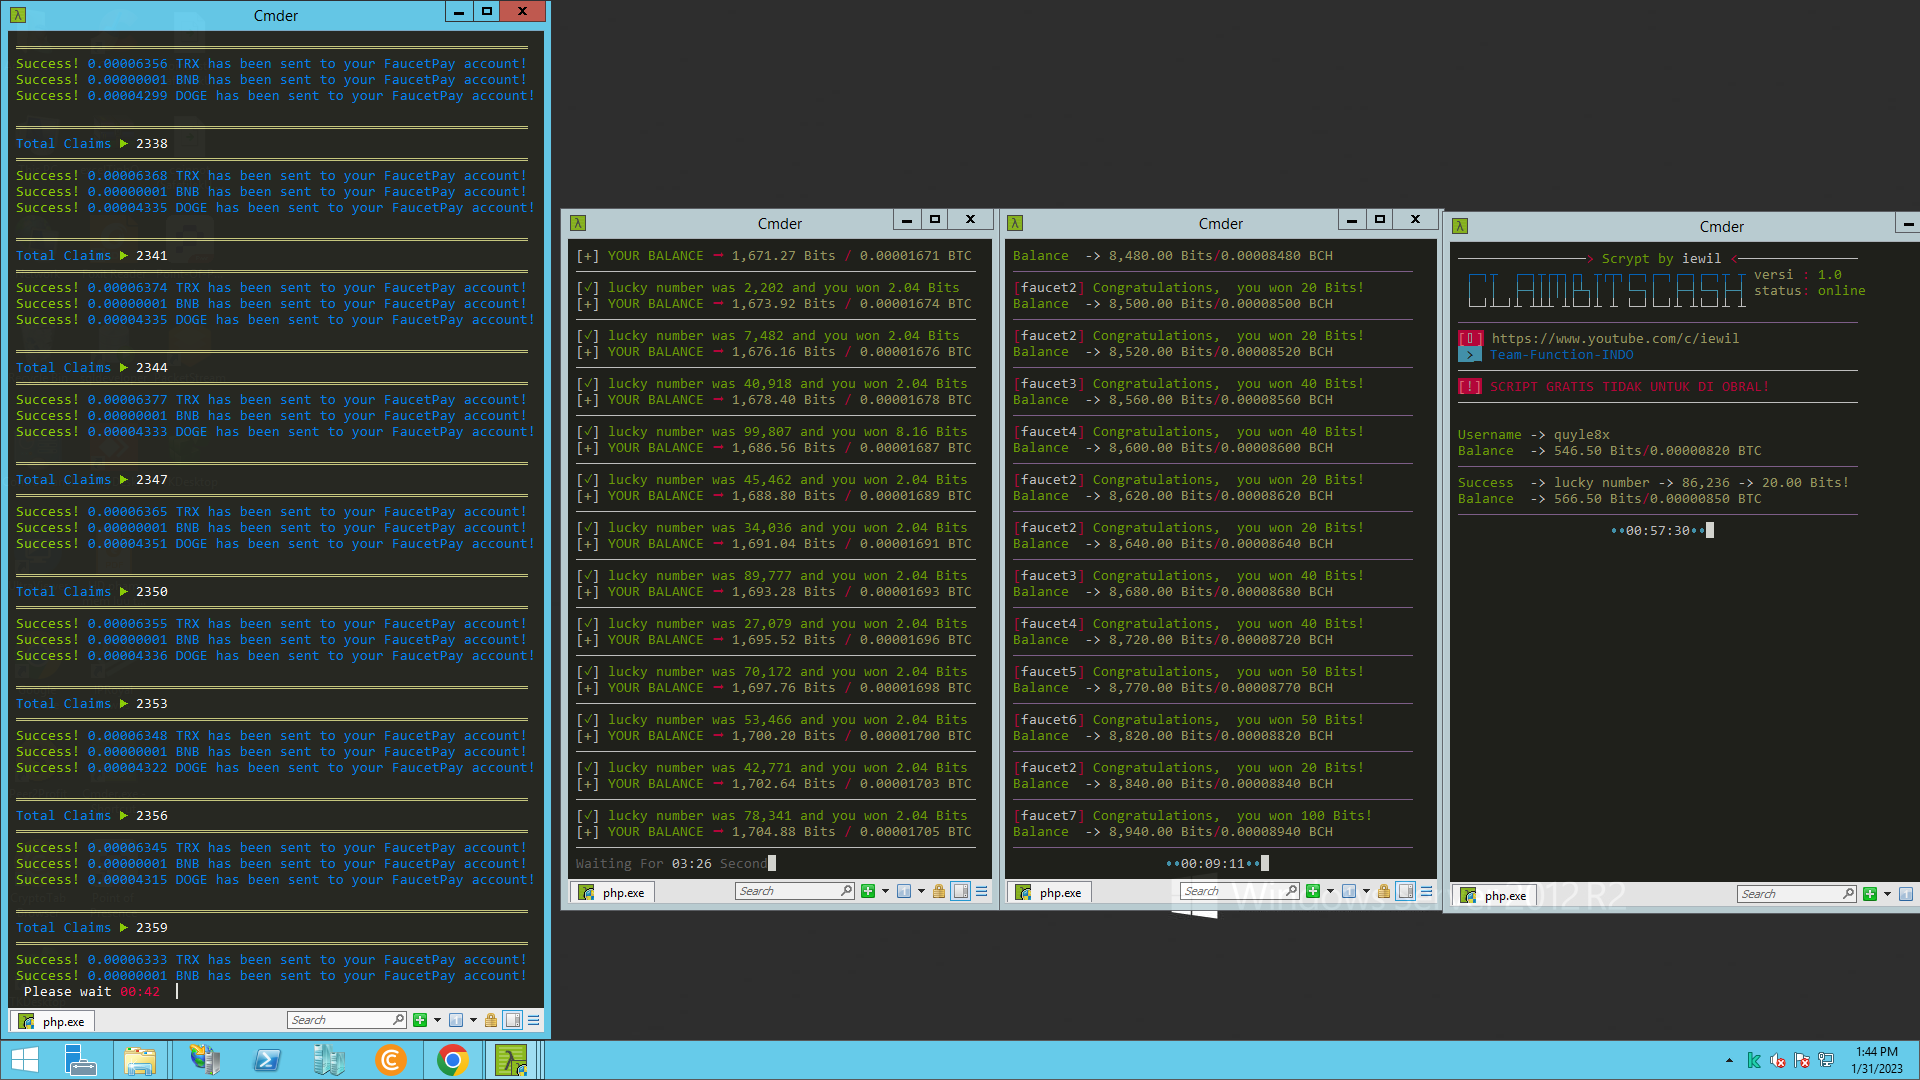Click the muted volume tray icon

(1778, 1060)
